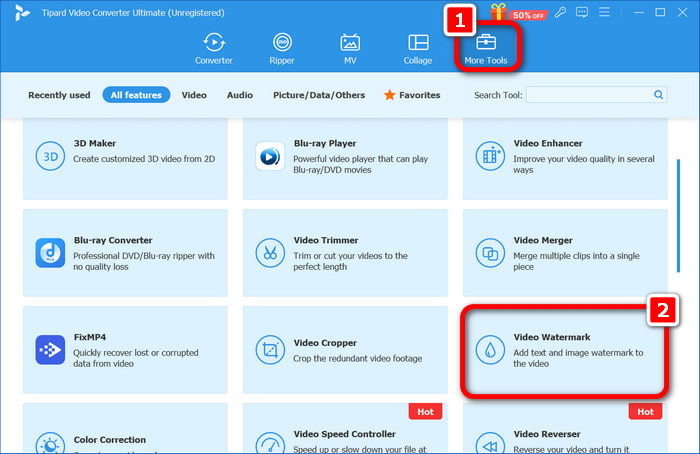Open the Video Watermark tool title
Viewport: 700px width, 454px height.
tap(552, 337)
